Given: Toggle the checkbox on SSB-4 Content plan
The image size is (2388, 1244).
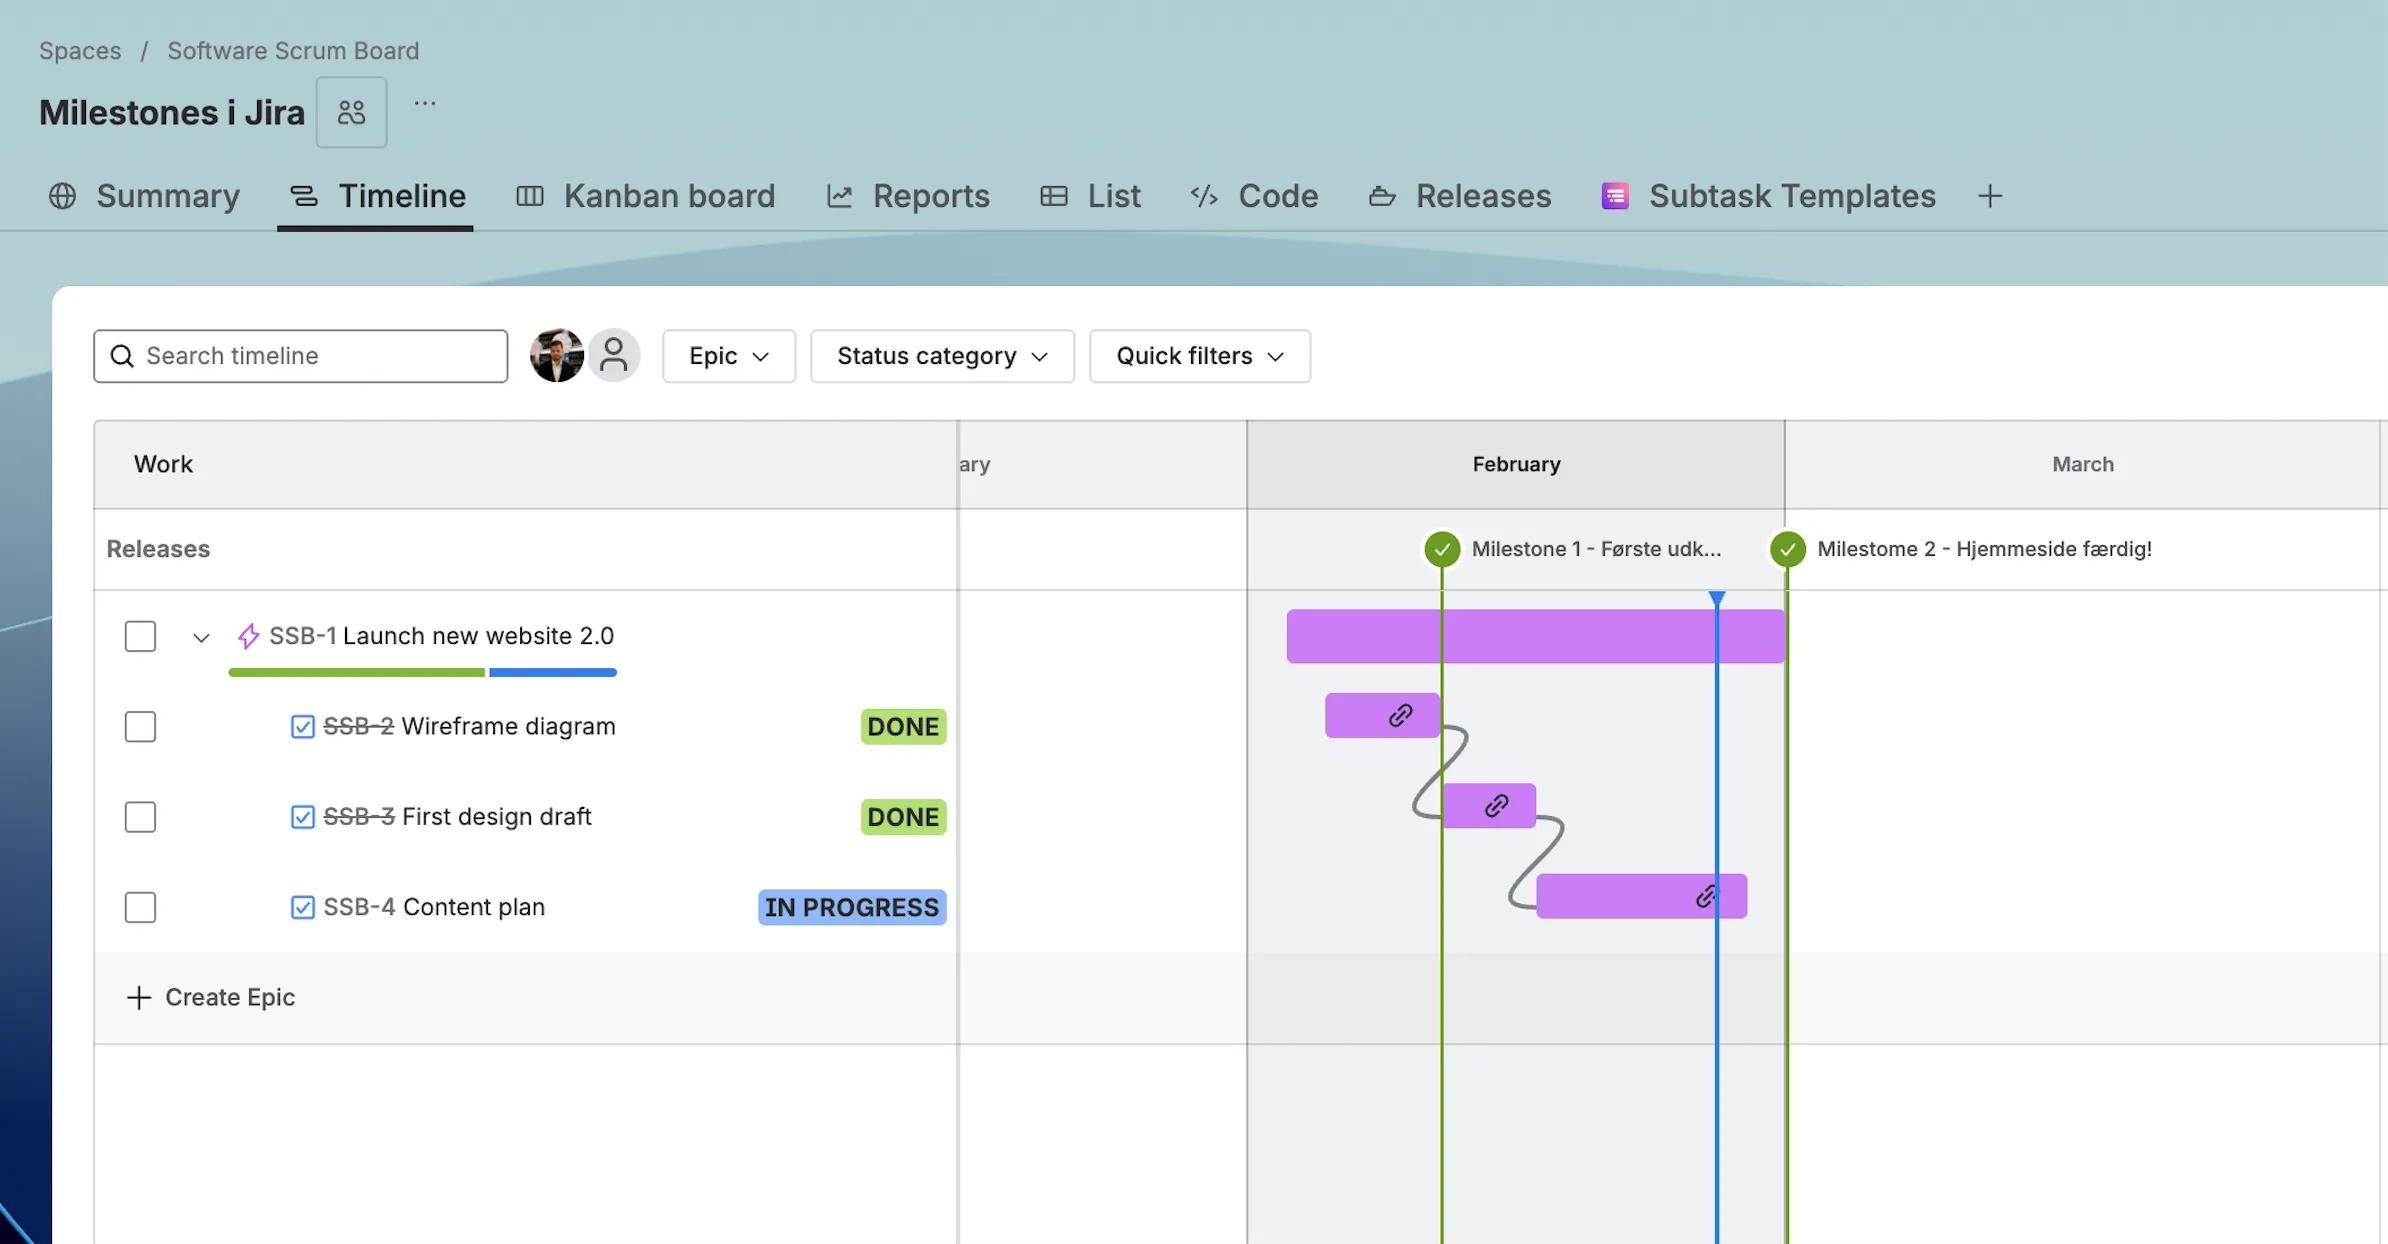Looking at the screenshot, I should click(x=303, y=907).
